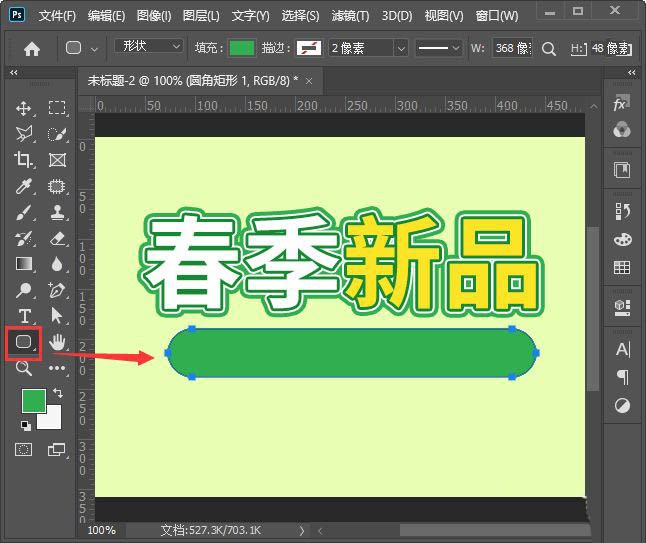Image resolution: width=646 pixels, height=543 pixels.
Task: Click the Home button in options bar
Action: pos(32,48)
